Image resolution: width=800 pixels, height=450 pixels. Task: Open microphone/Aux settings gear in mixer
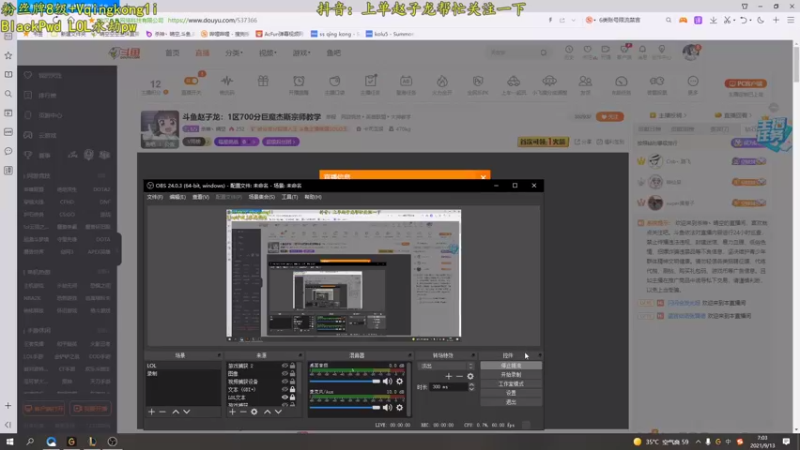[399, 407]
